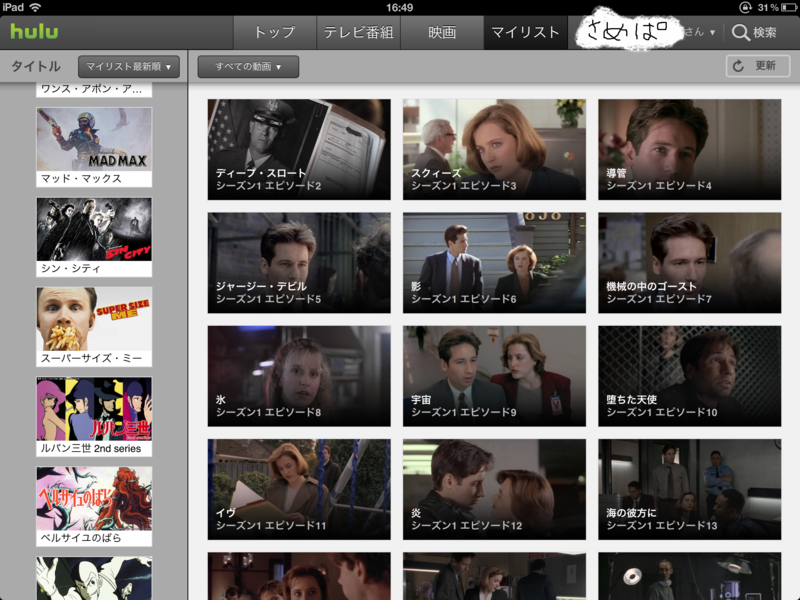Open the テレビ番組 tab
This screenshot has height=600, width=800.
tap(359, 33)
